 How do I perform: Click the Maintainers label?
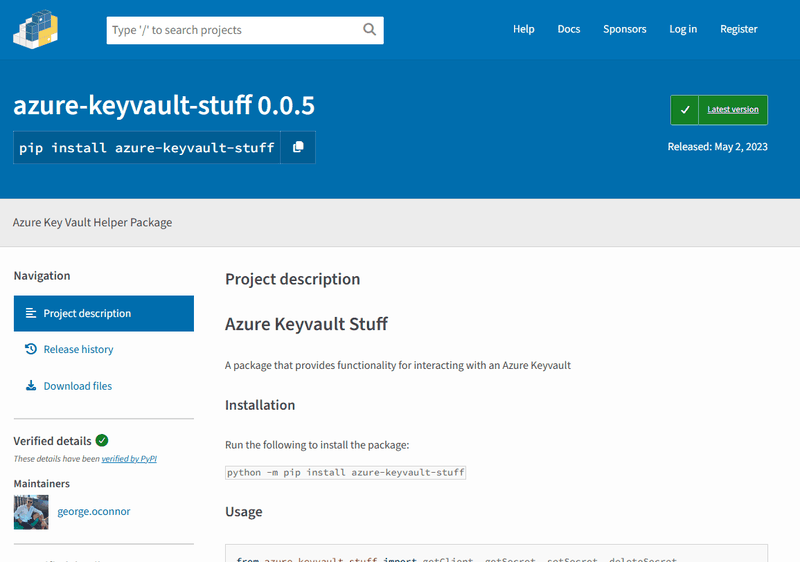click(x=41, y=483)
